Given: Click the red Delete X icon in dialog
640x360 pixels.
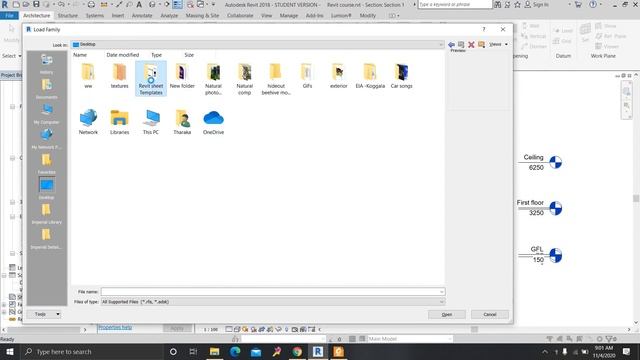Looking at the screenshot, I should [x=471, y=44].
